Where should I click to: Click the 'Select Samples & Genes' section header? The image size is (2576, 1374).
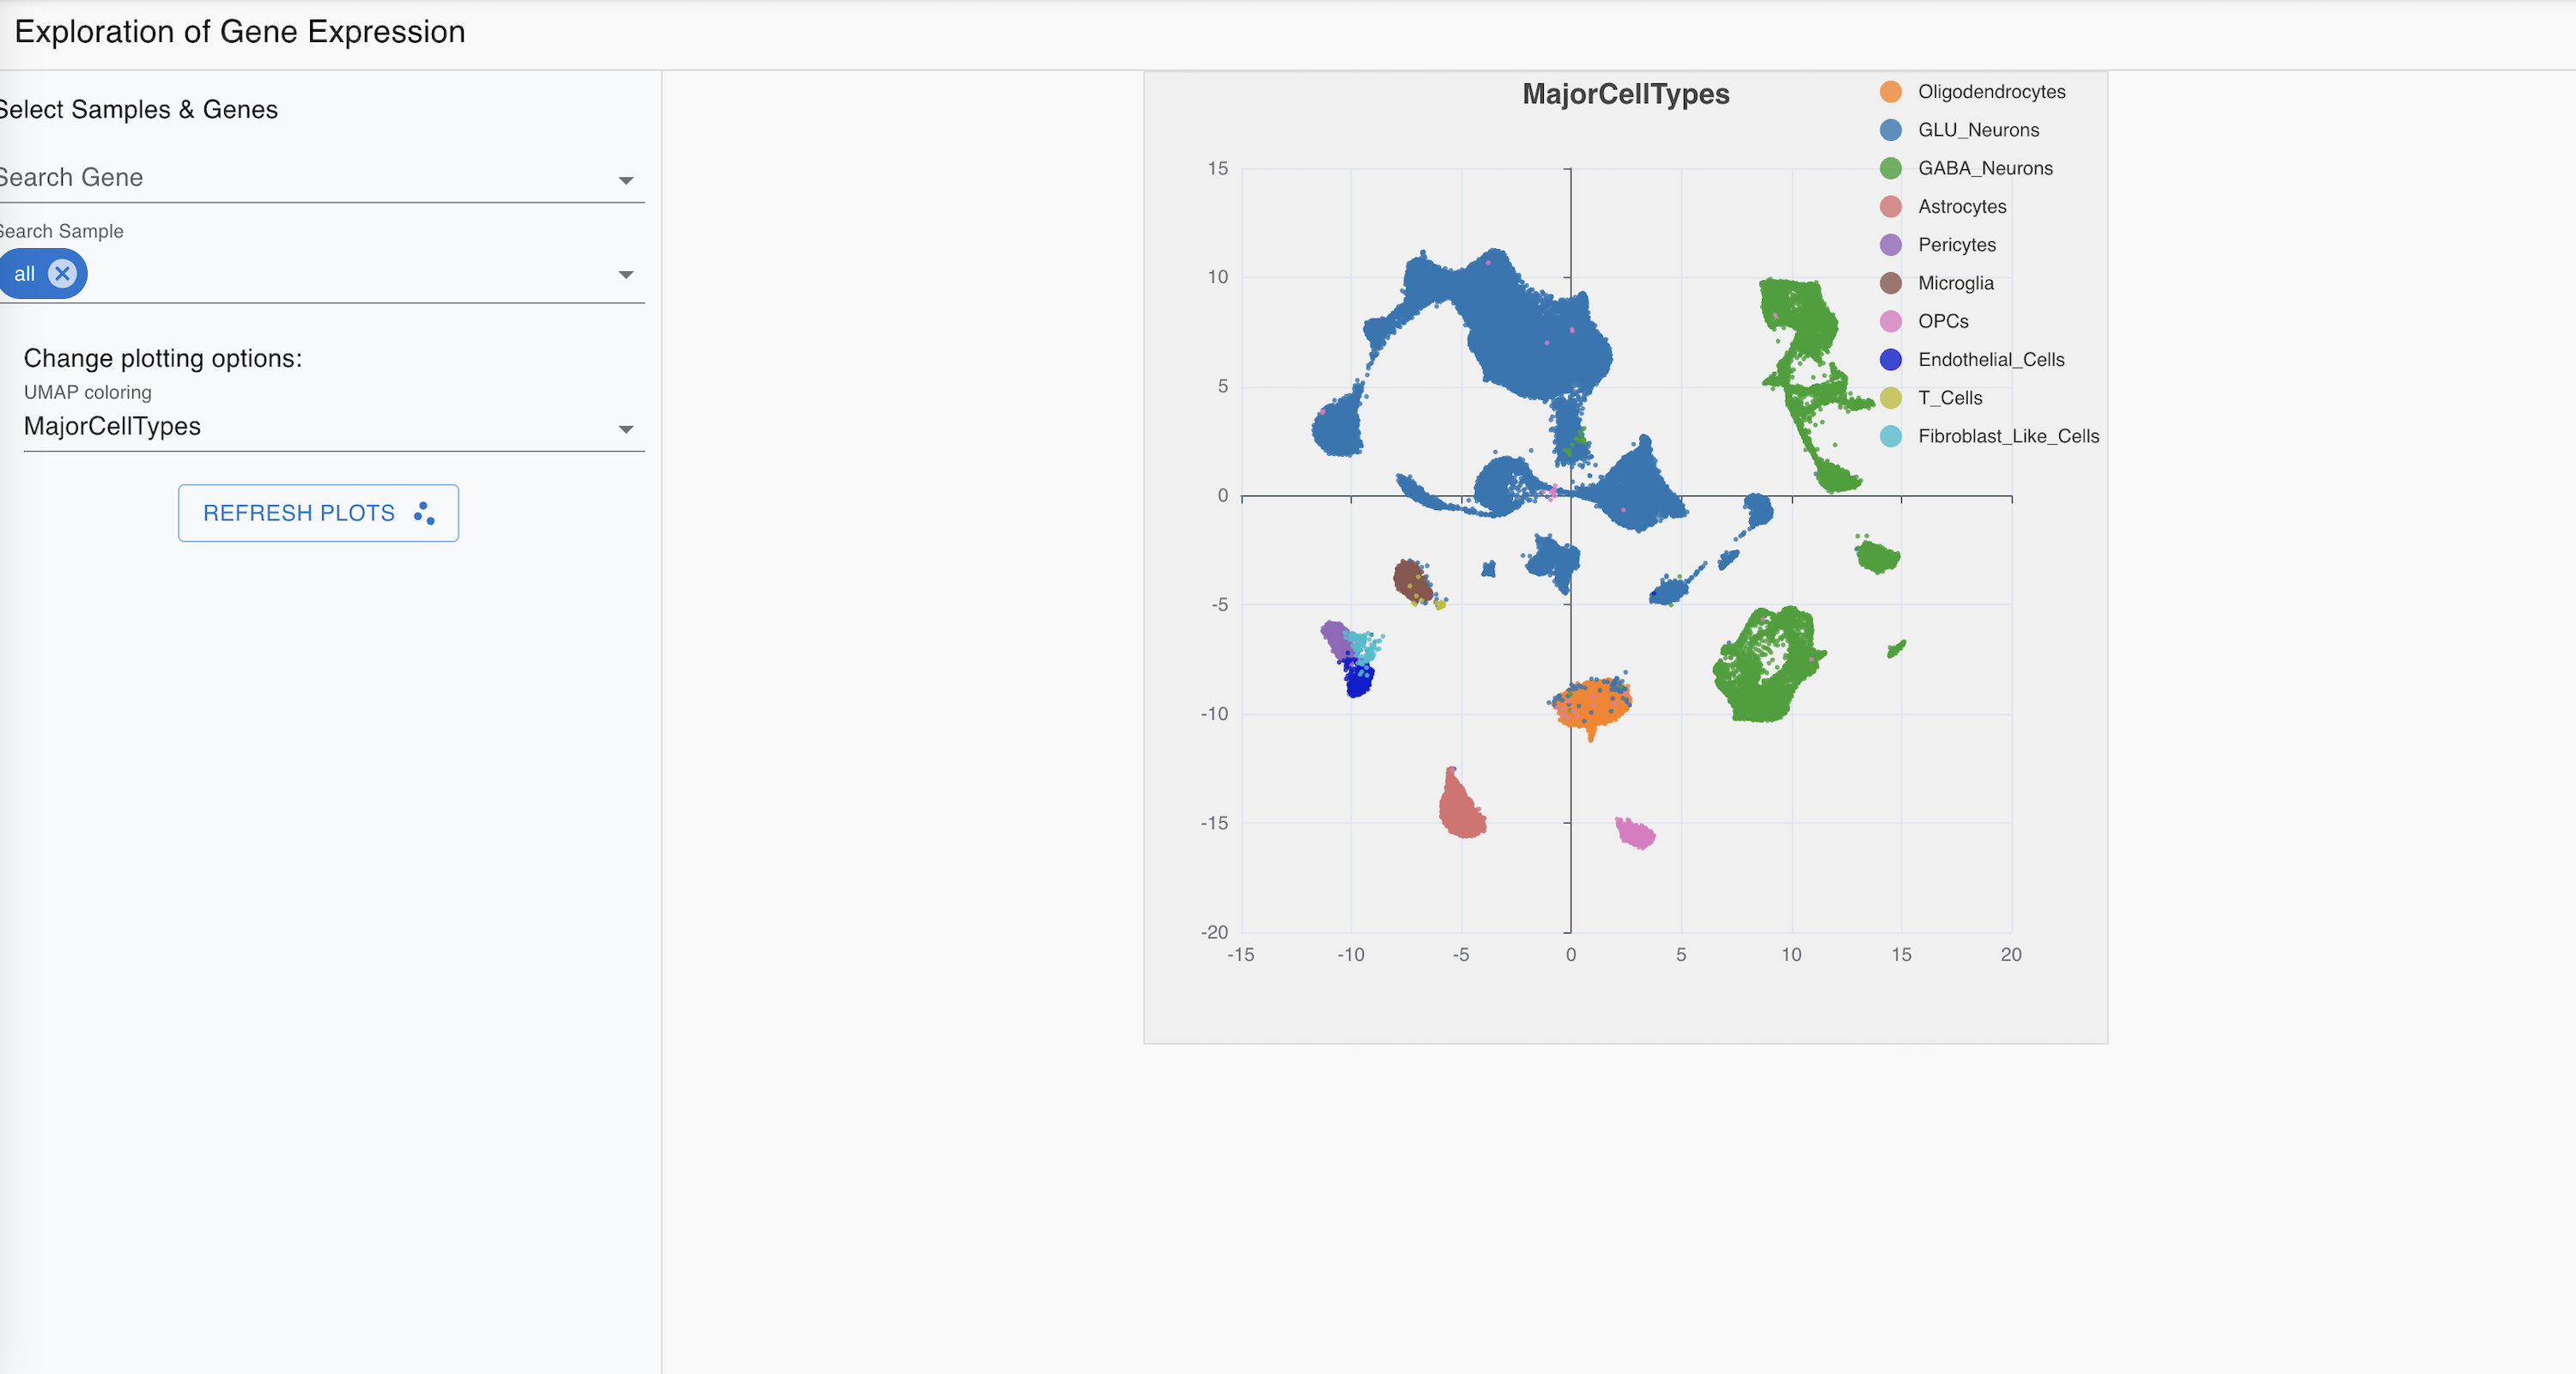pyautogui.click(x=139, y=109)
